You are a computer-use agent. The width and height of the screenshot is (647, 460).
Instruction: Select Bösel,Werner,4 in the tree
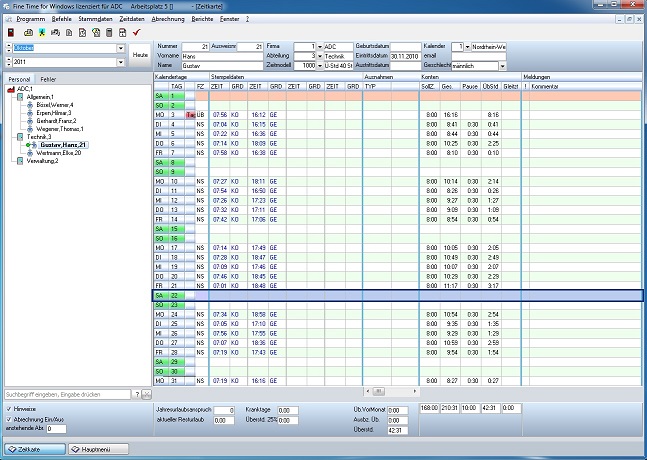[54, 105]
